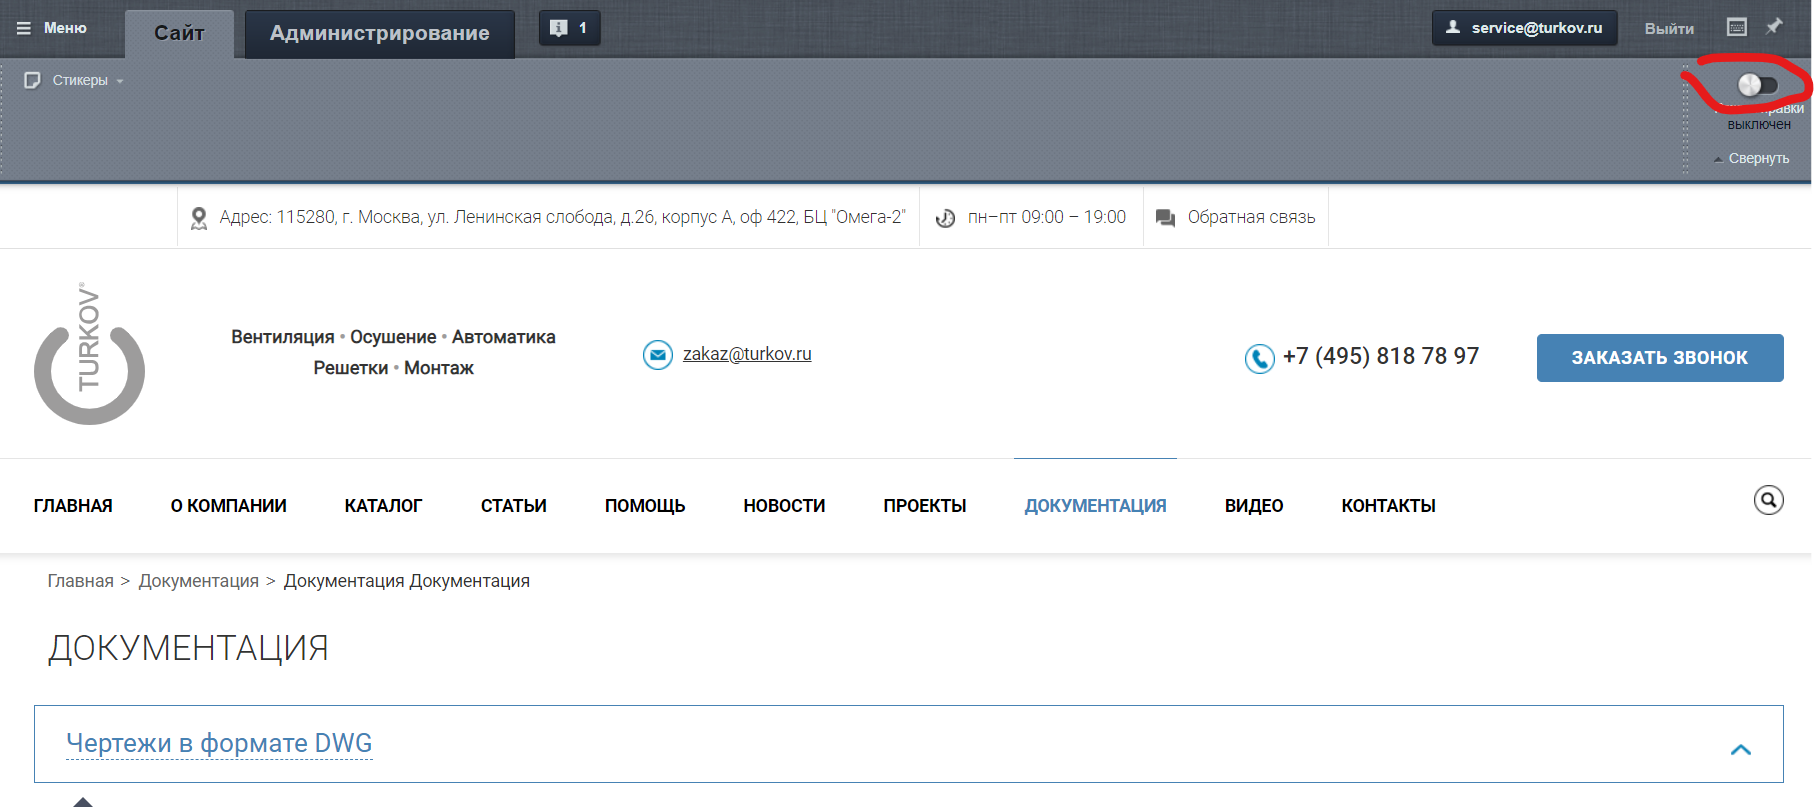This screenshot has height=807, width=1814.
Task: Click the ДОКУМЕНТАЦИЯ page heading
Action: [x=188, y=649]
